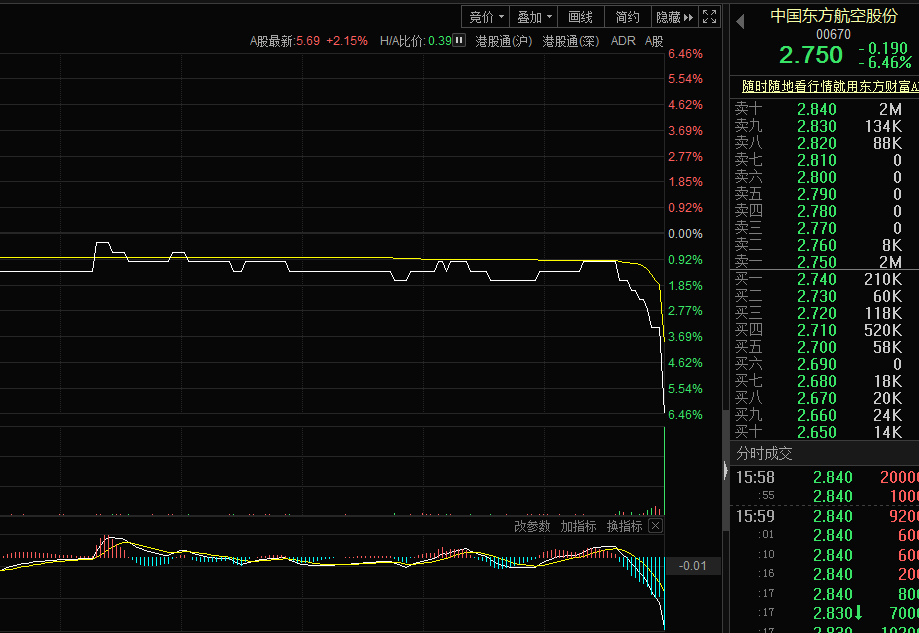Screen dimensions: 919x633
Task: Open the 改参数 parameter settings
Action: pos(532,526)
